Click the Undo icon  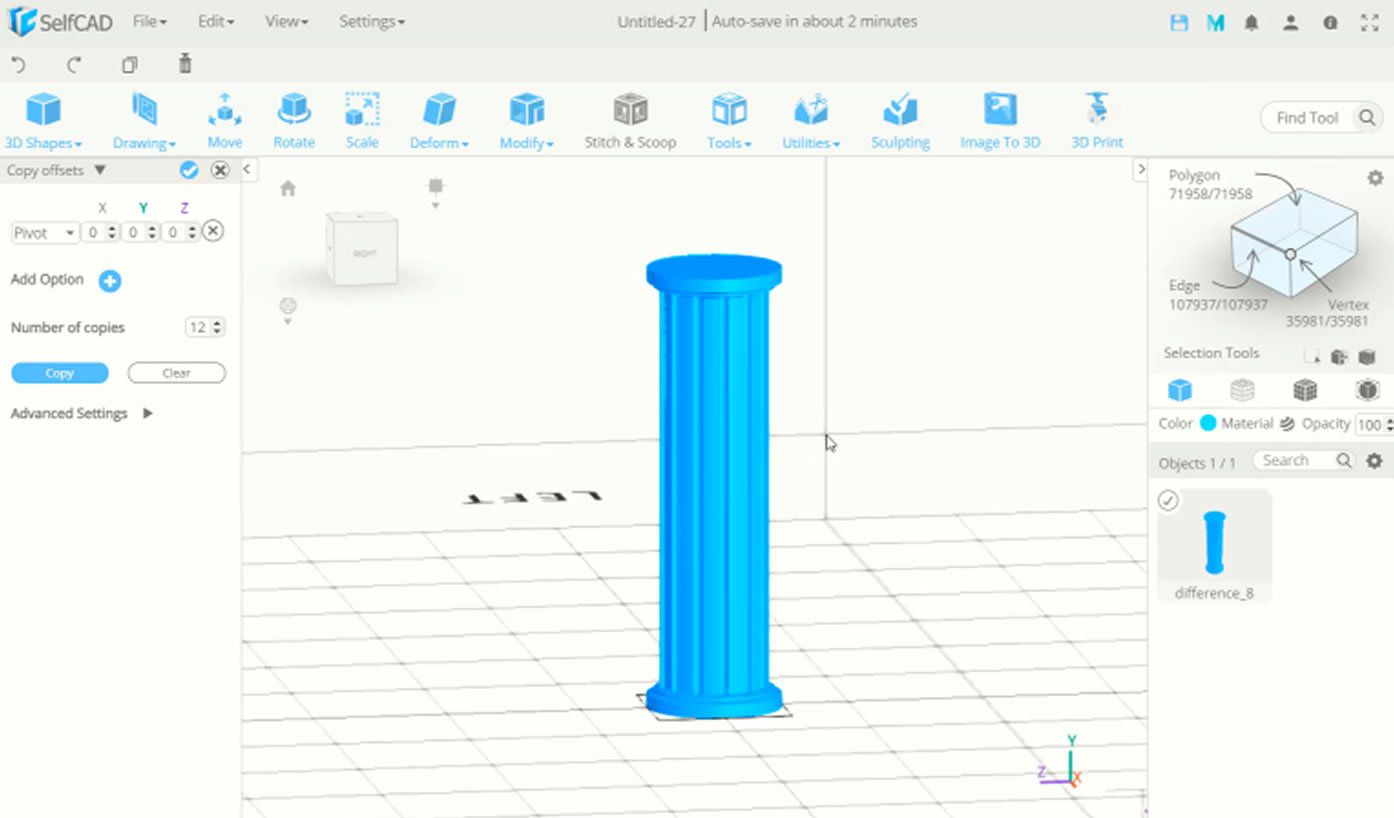[18, 63]
